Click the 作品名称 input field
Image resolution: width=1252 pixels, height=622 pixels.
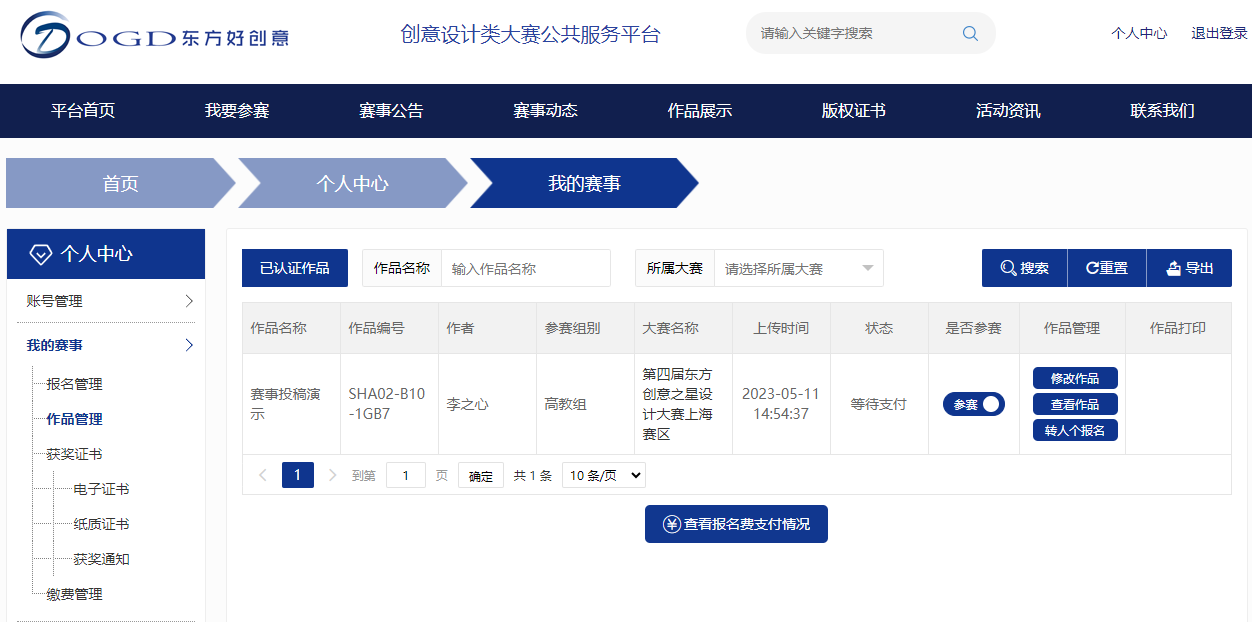click(x=525, y=268)
